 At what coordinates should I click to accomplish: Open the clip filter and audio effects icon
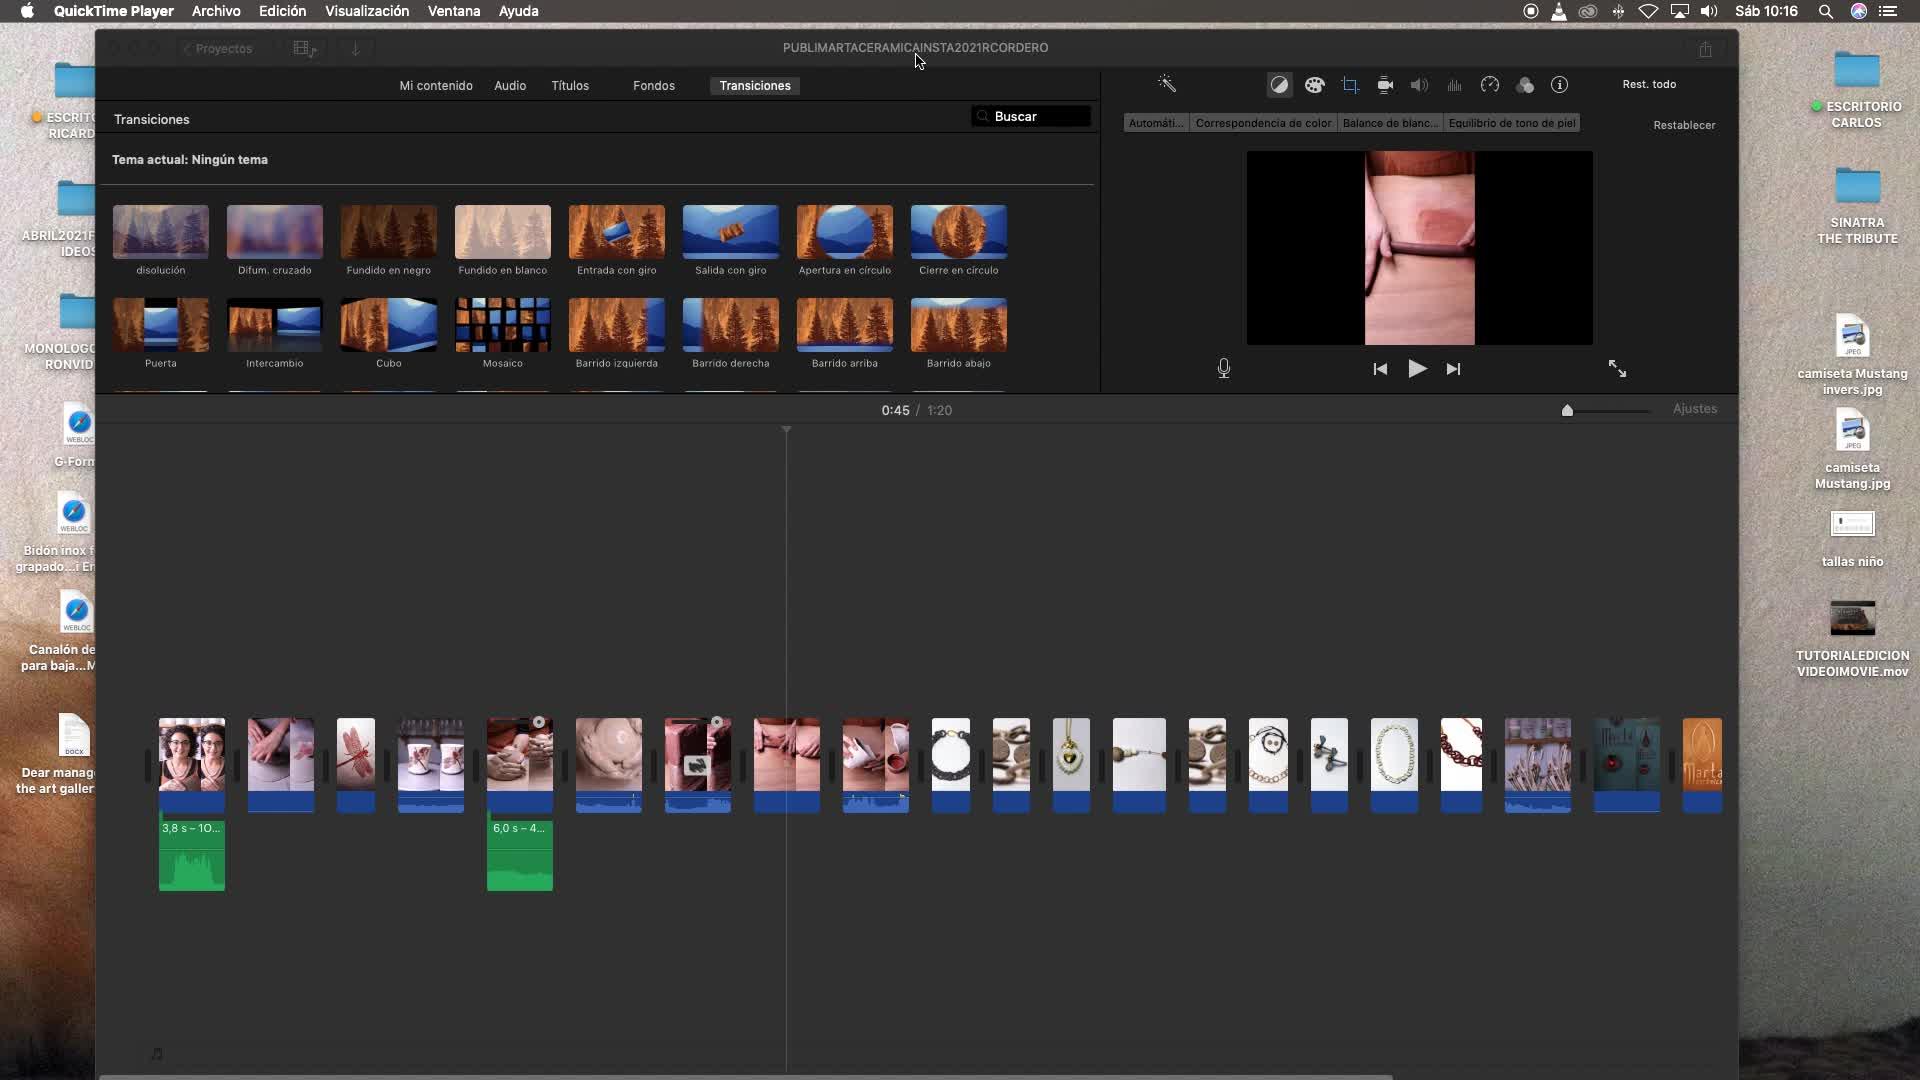pos(1525,85)
